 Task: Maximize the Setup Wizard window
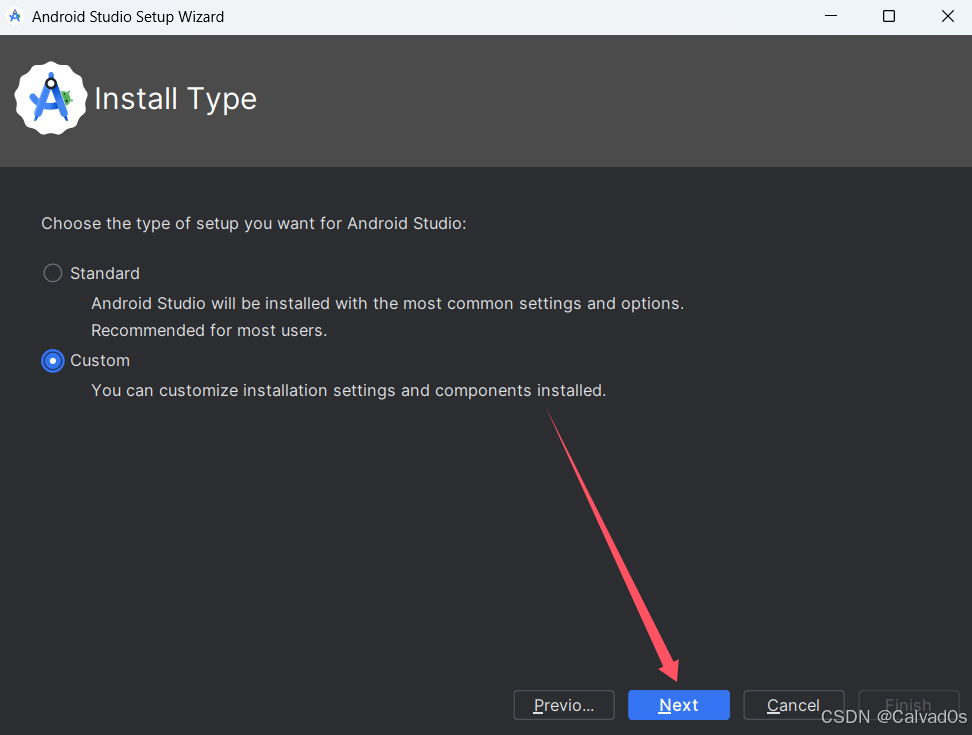[889, 16]
